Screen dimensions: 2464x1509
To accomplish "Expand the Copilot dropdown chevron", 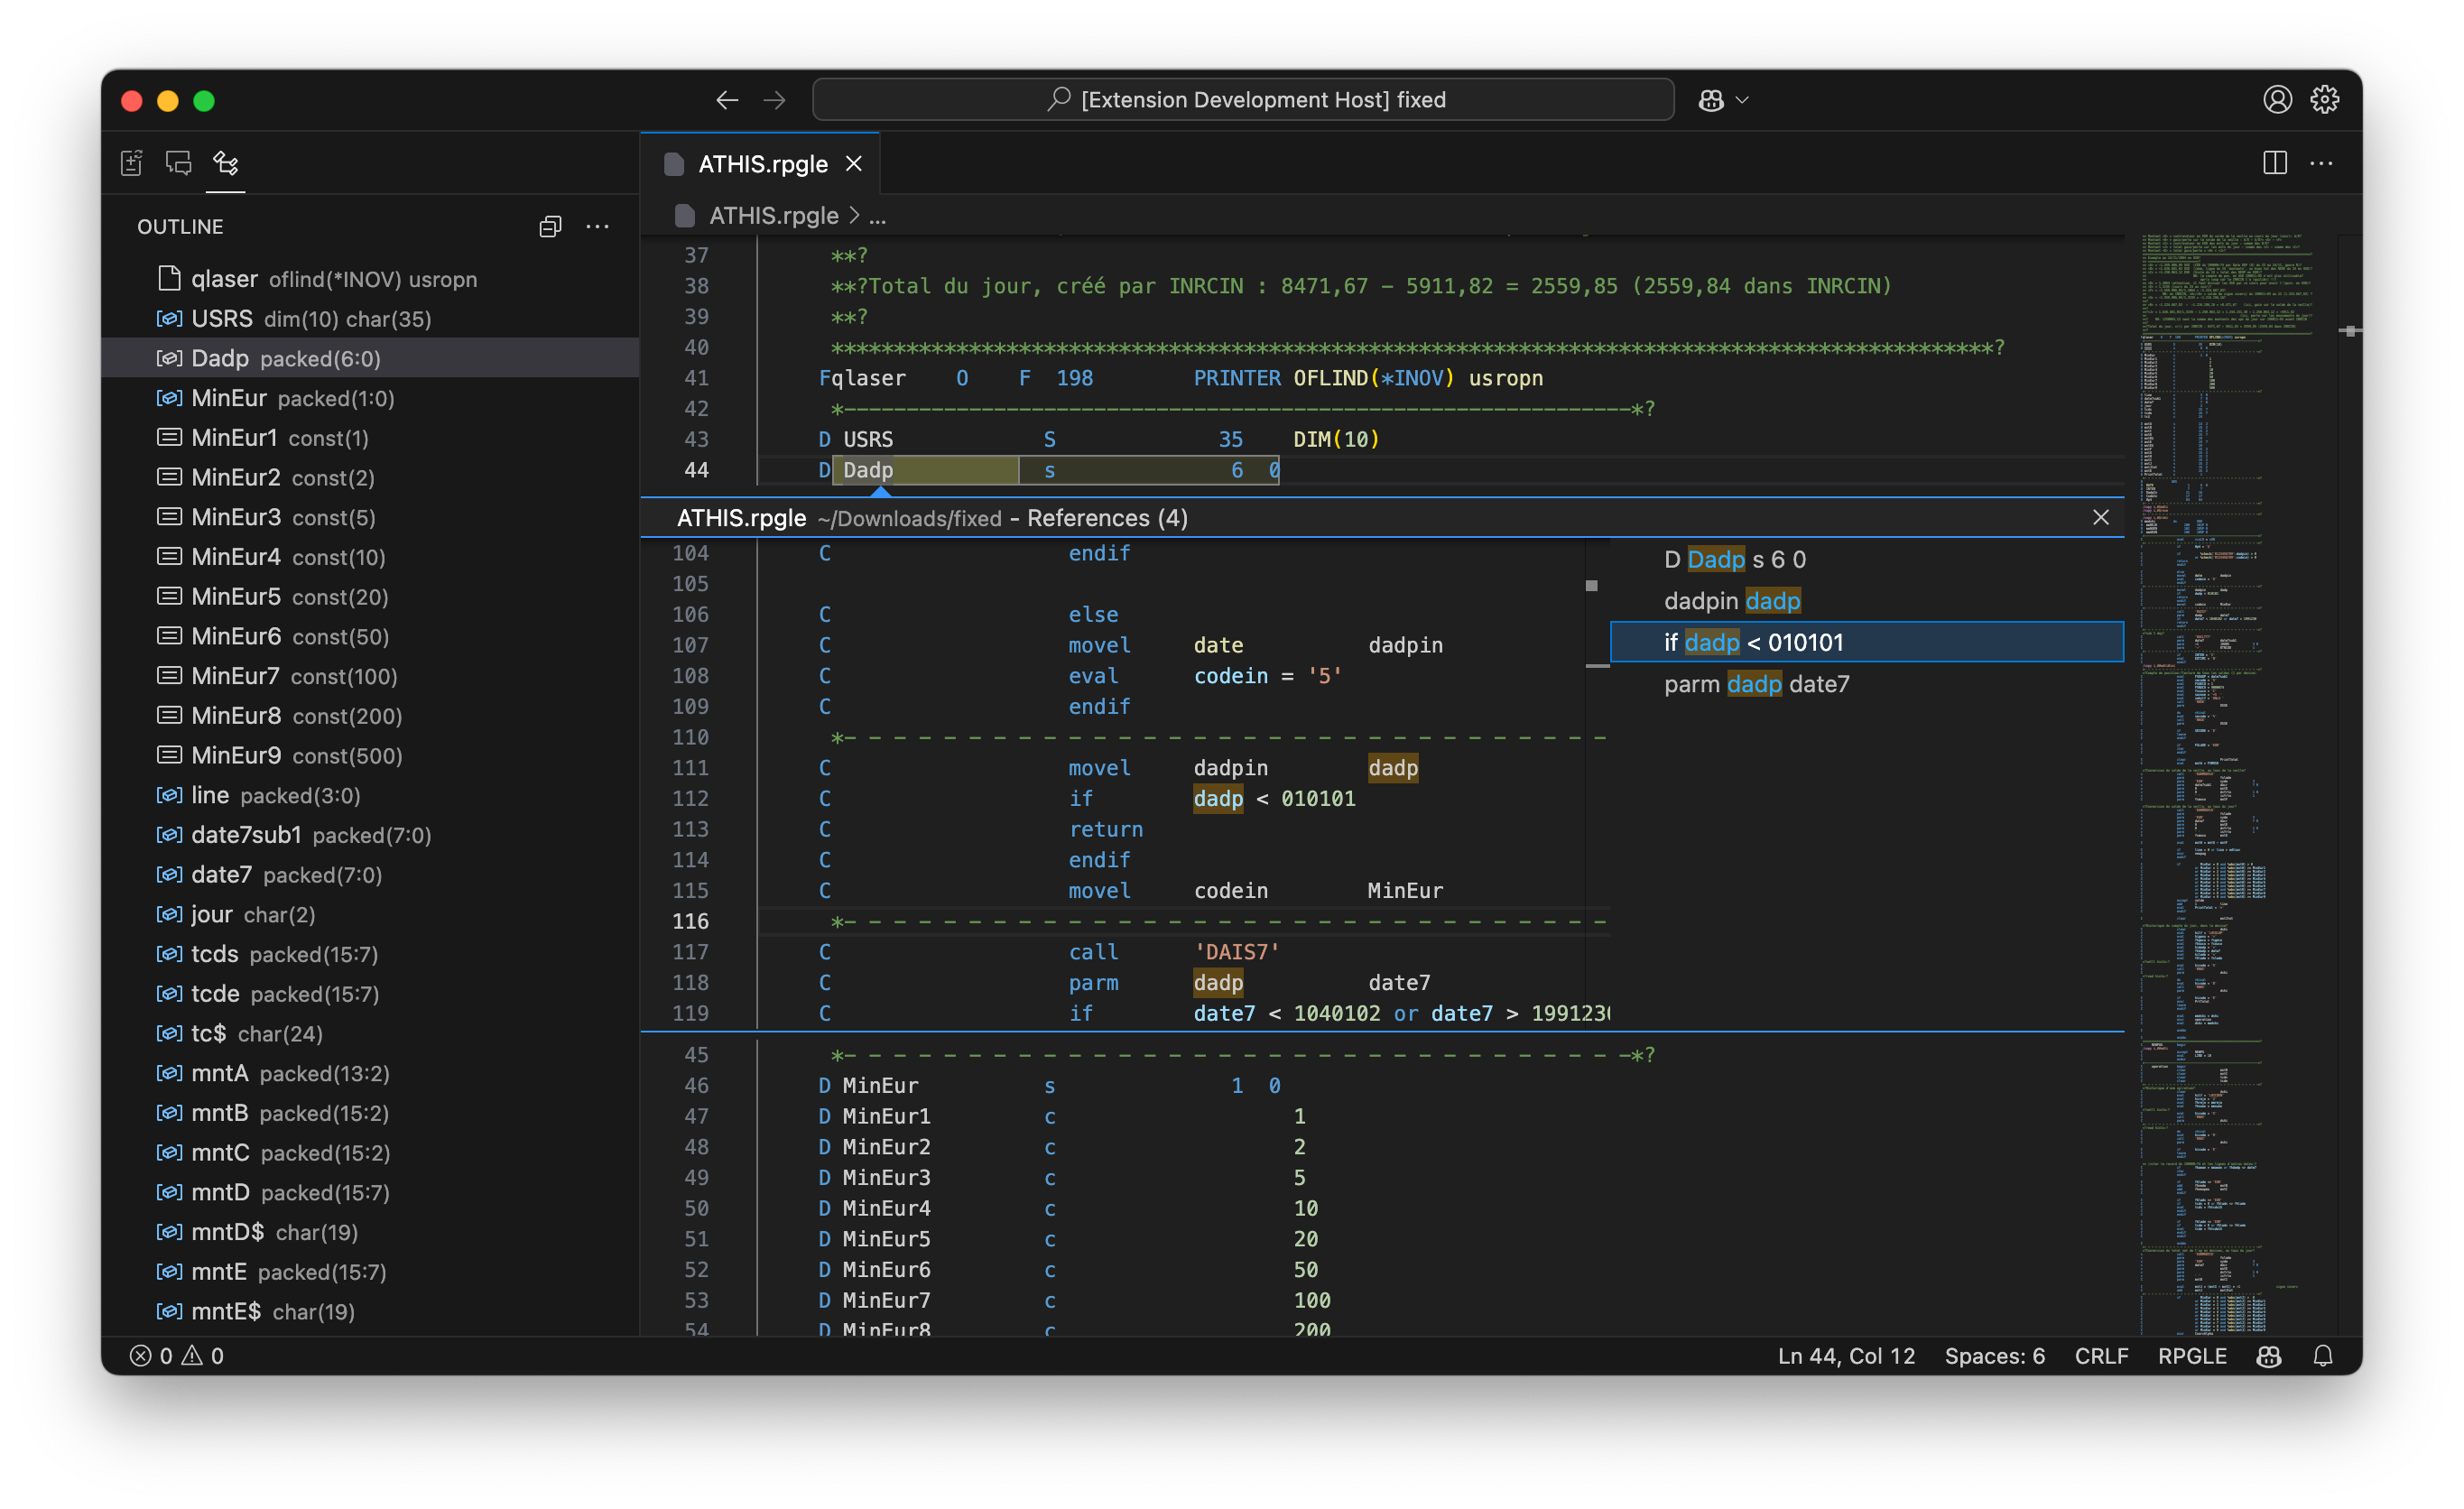I will (x=1742, y=100).
